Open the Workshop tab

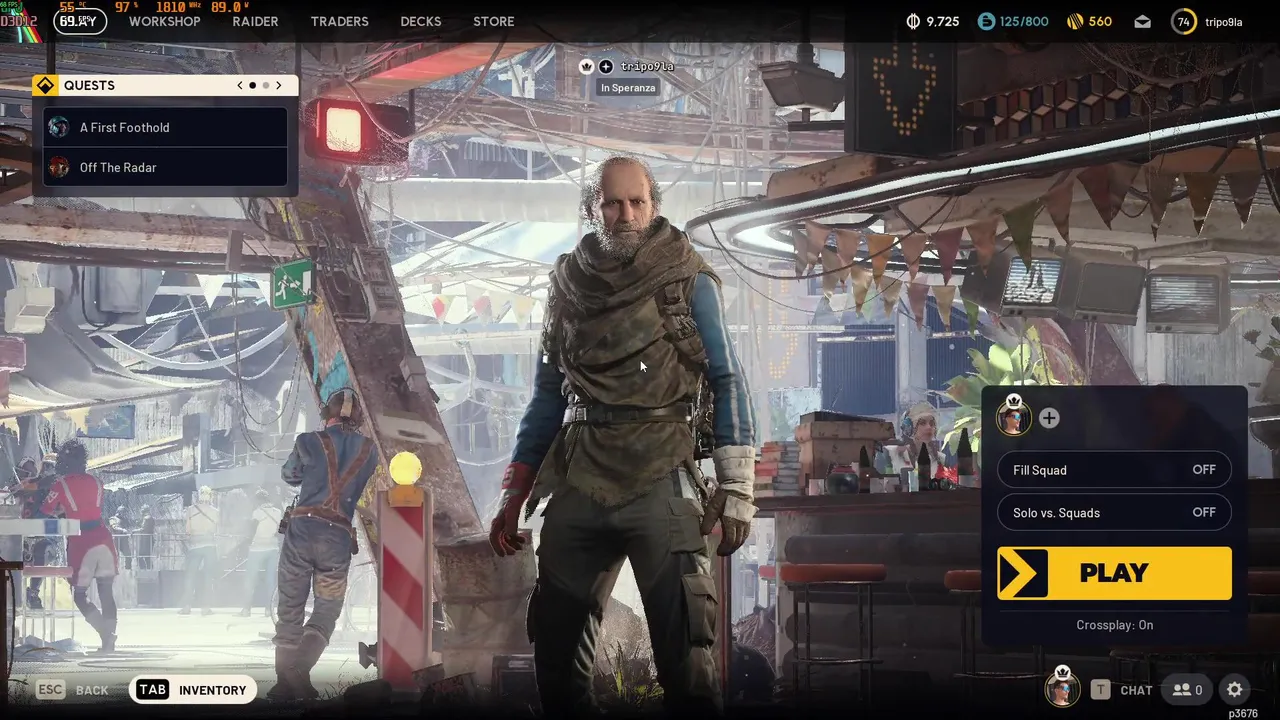[x=164, y=21]
